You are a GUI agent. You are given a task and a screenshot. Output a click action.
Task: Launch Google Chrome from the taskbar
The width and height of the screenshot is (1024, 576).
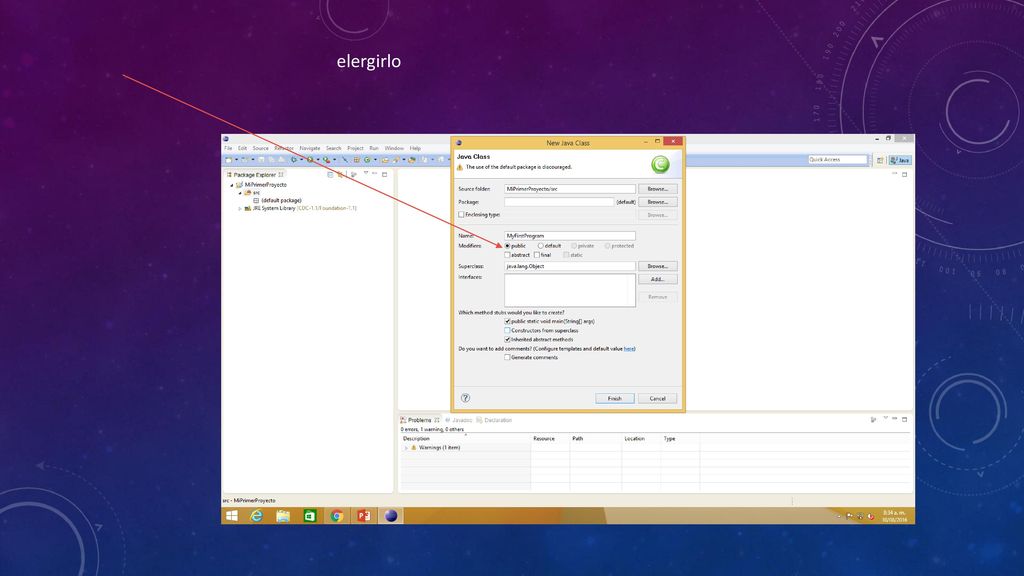pyautogui.click(x=336, y=516)
